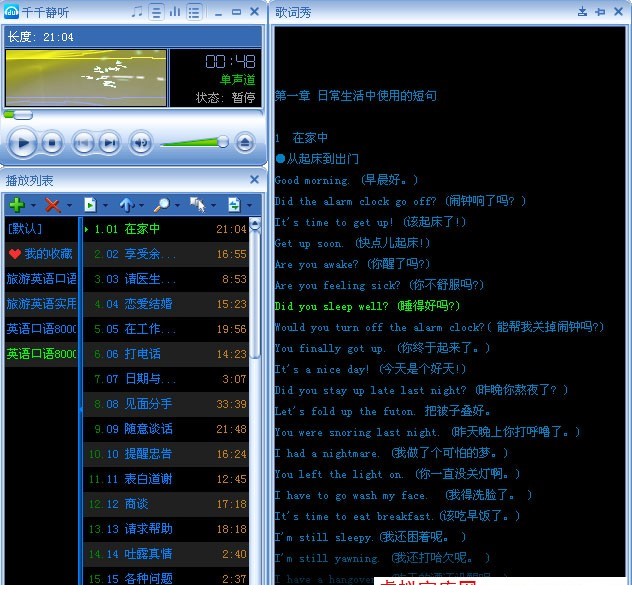Open the search options dropdown arrow

coord(177,206)
